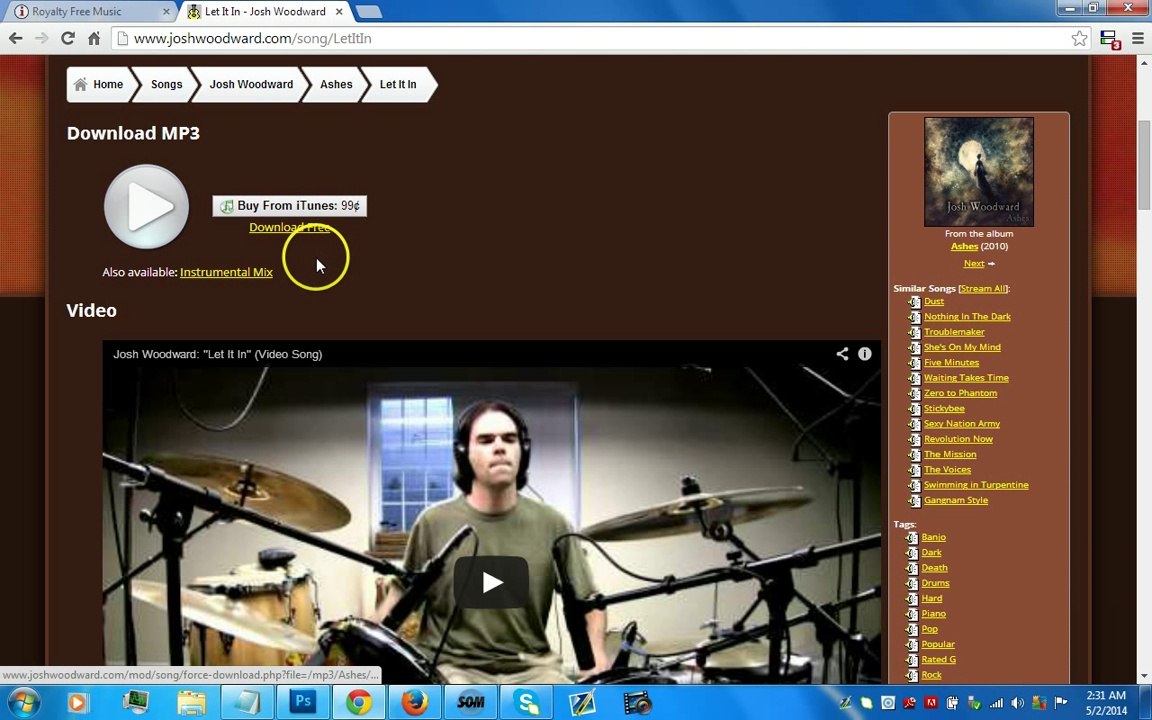This screenshot has height=720, width=1152.
Task: Bookmark this page with the star
Action: tap(1079, 38)
